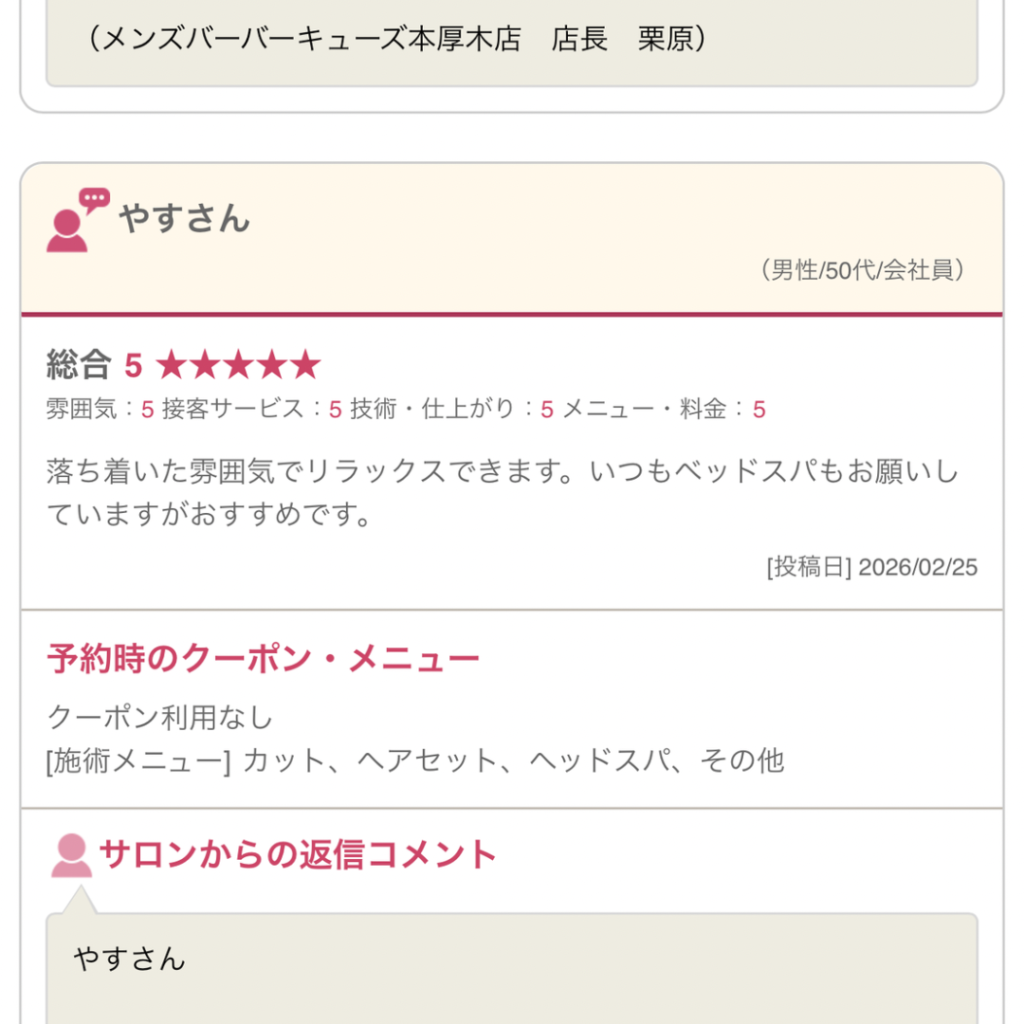
Task: Click the post date 2026/02/25
Action: pyautogui.click(x=872, y=568)
